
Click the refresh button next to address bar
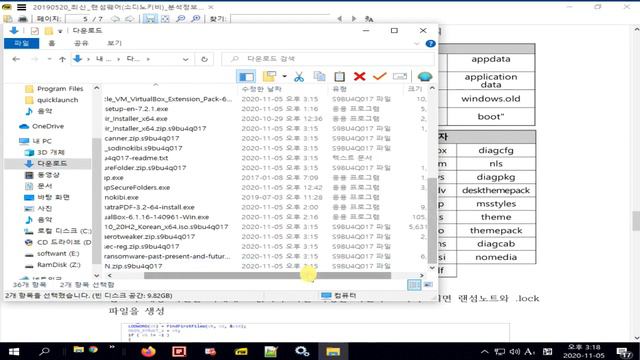pos(204,59)
